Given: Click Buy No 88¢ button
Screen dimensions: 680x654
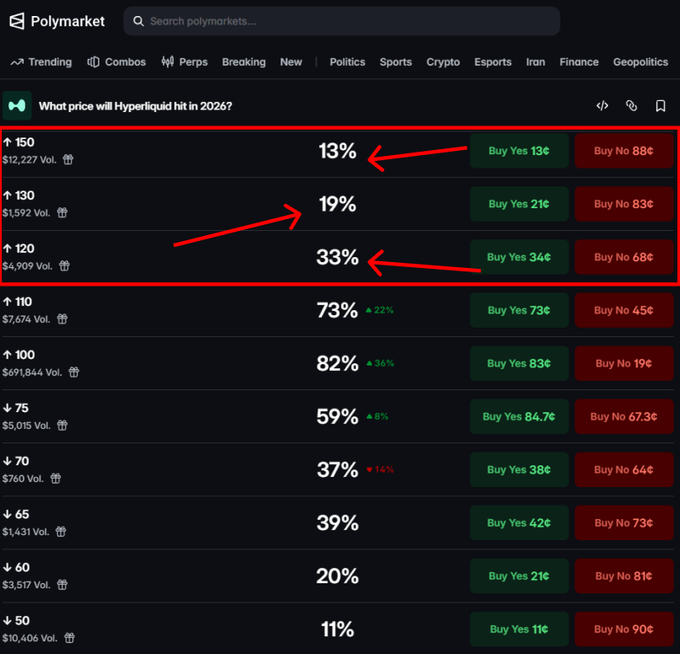Looking at the screenshot, I should [x=624, y=151].
